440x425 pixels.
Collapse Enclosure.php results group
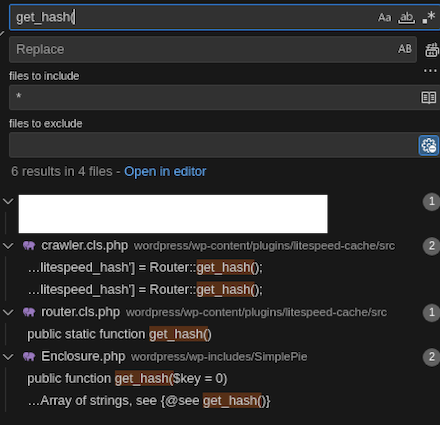[x=8, y=357]
